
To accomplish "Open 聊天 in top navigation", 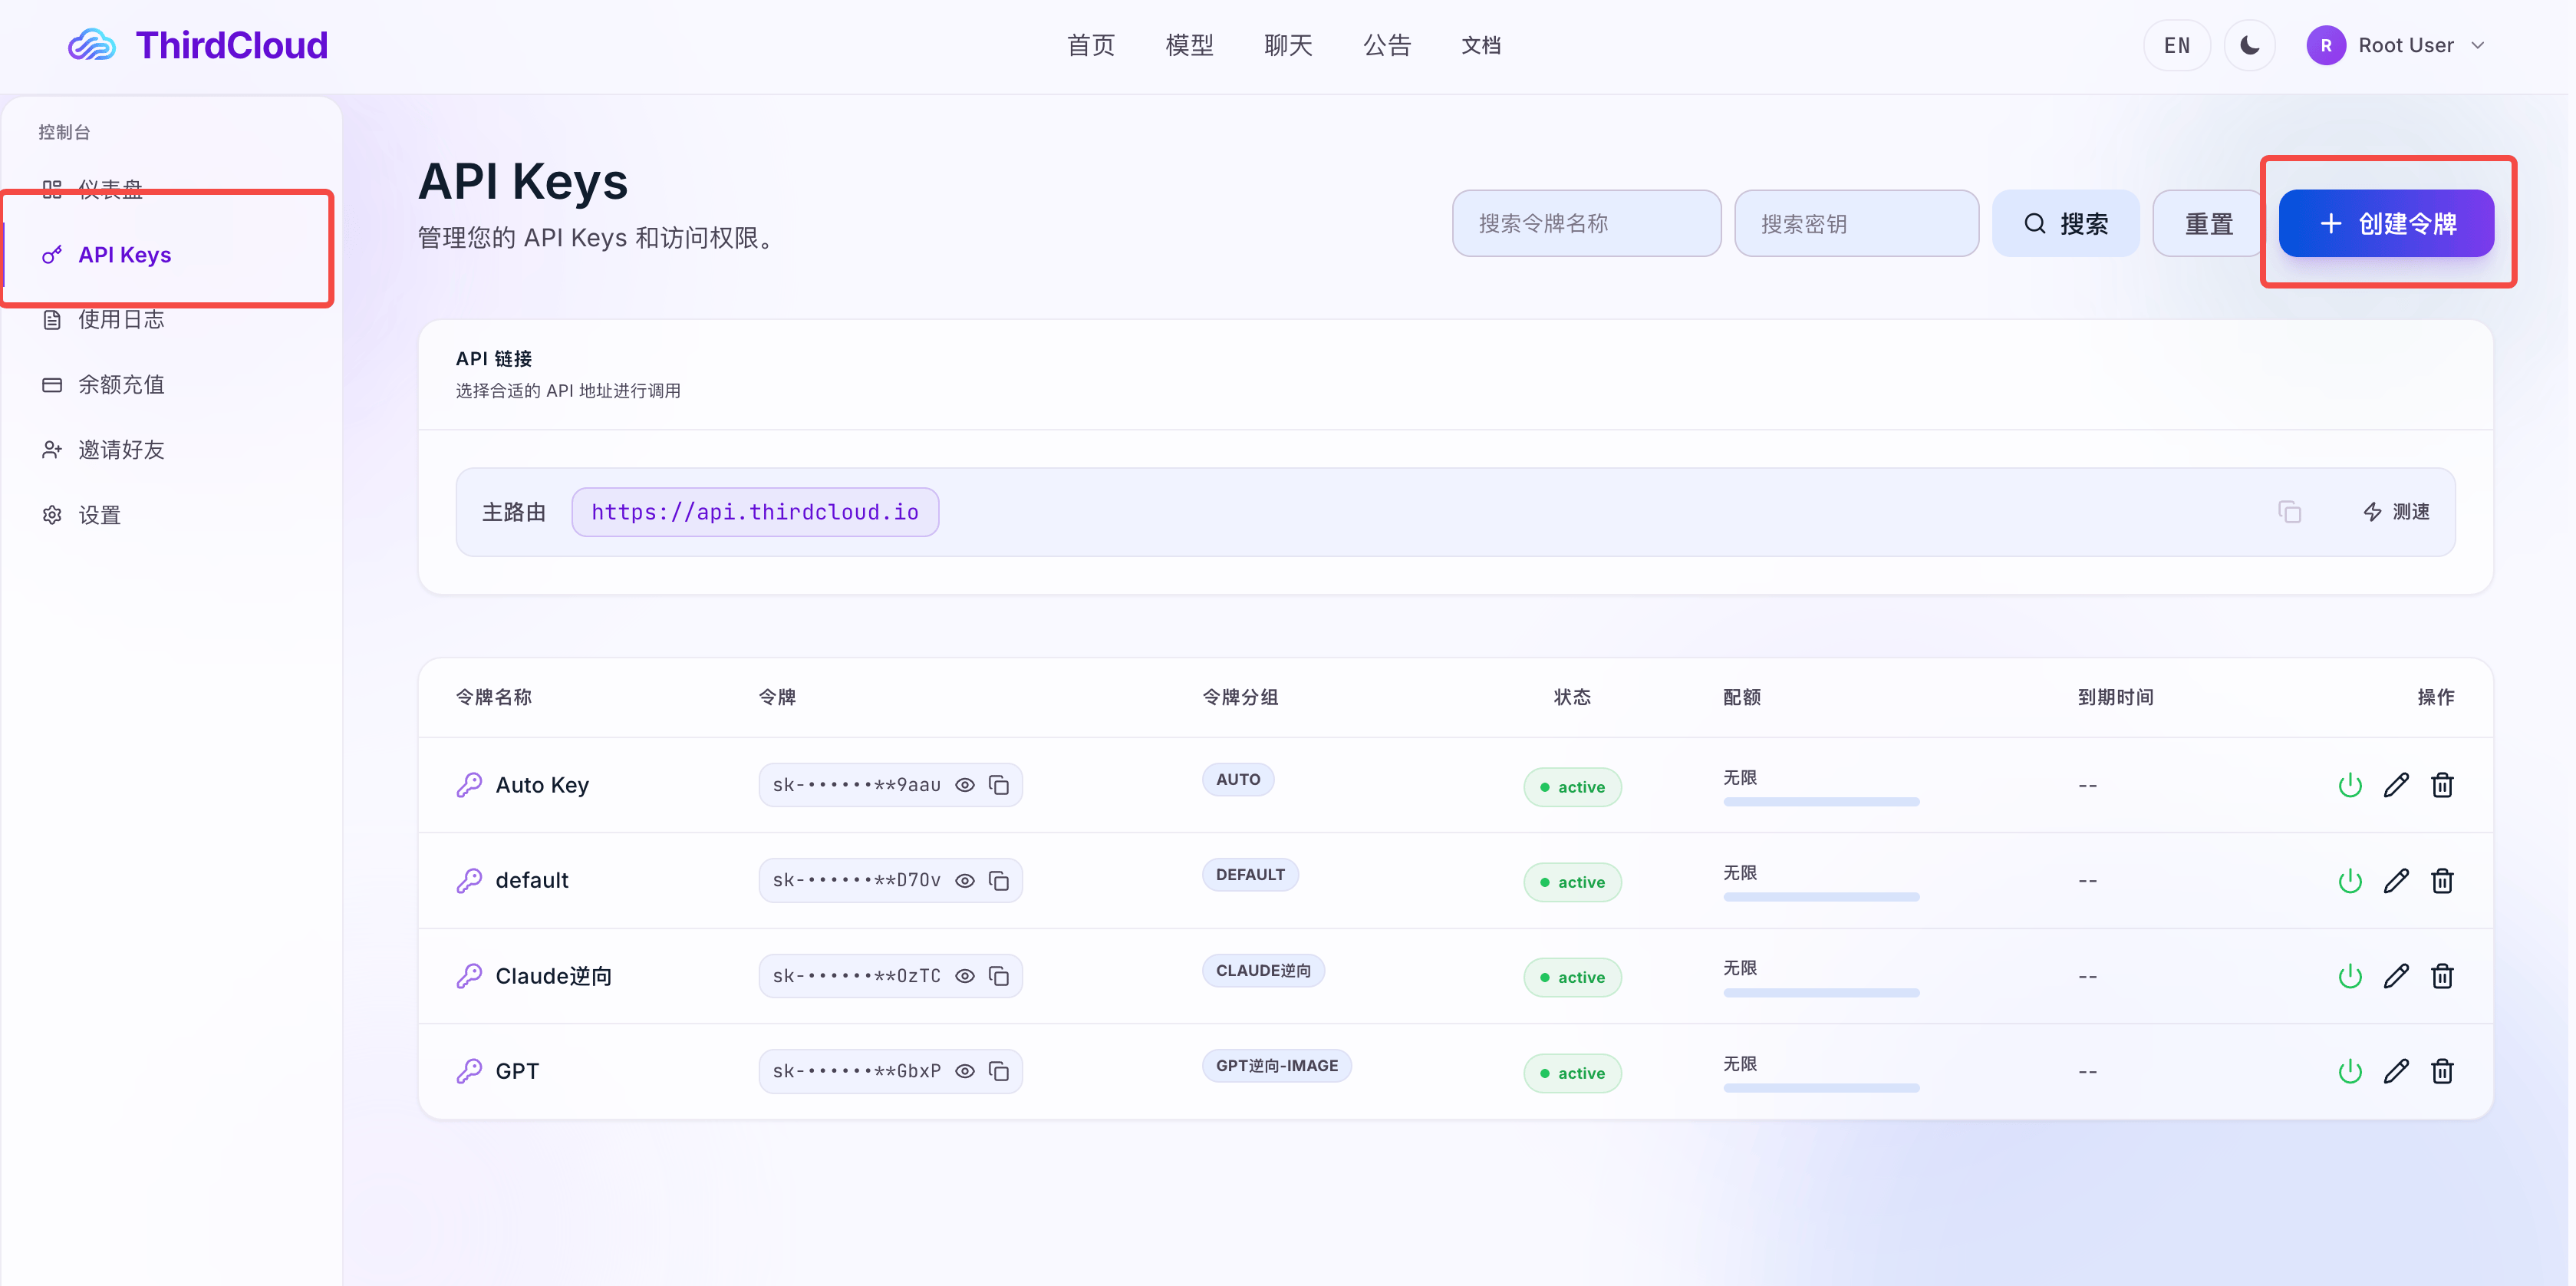I will (1288, 45).
